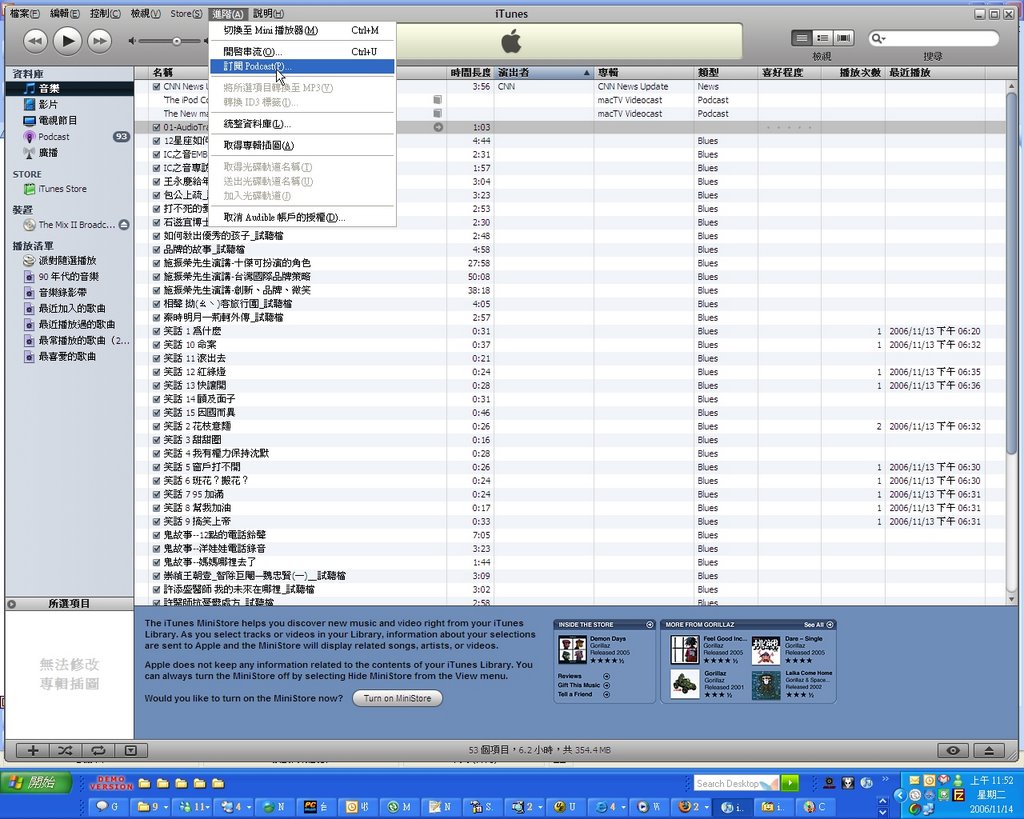
Task: Click Search Desktop field in taskbar
Action: coord(736,783)
